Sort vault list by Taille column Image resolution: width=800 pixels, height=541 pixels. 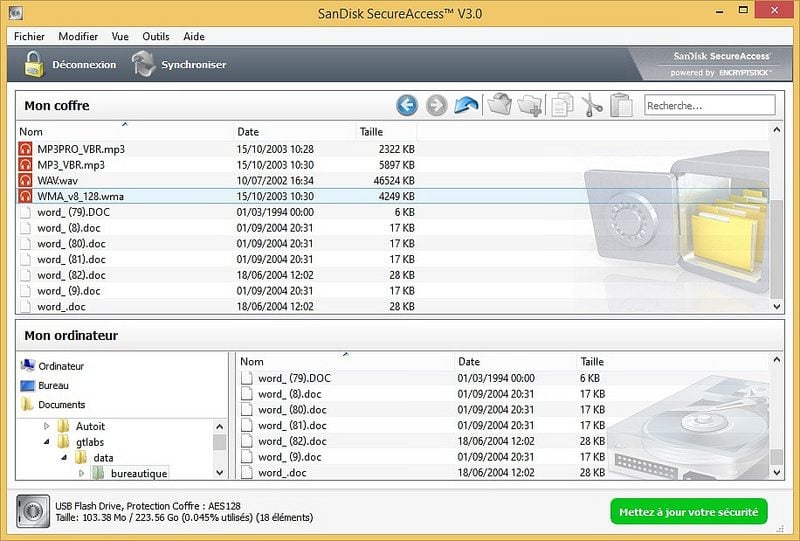(386, 131)
